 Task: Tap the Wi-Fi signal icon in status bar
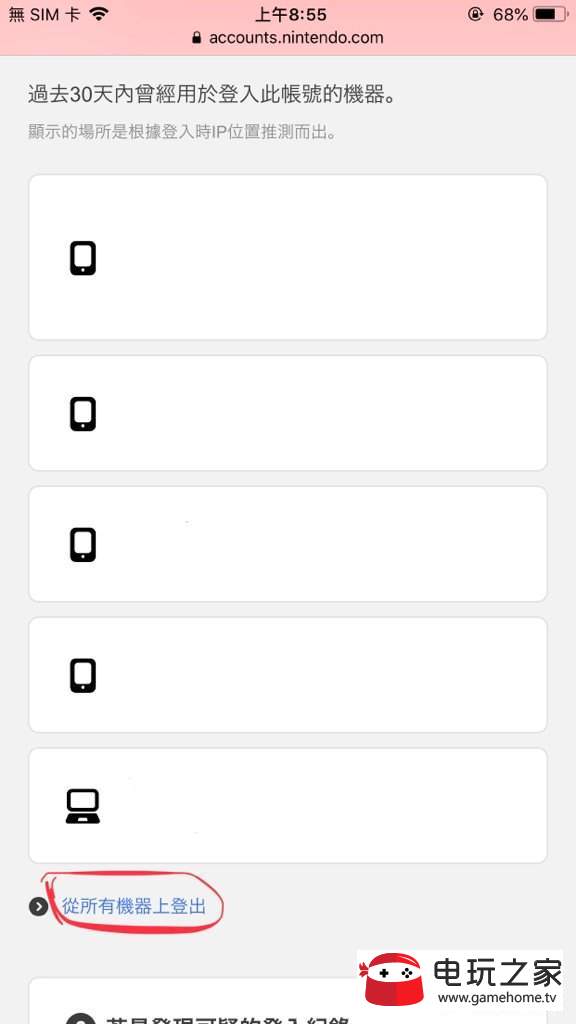[x=99, y=14]
